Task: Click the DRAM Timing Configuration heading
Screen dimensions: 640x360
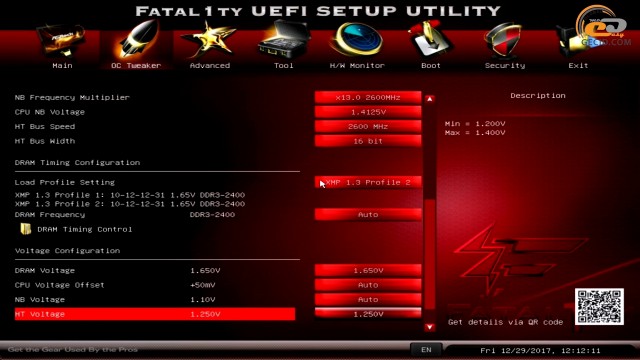Action: 77,162
